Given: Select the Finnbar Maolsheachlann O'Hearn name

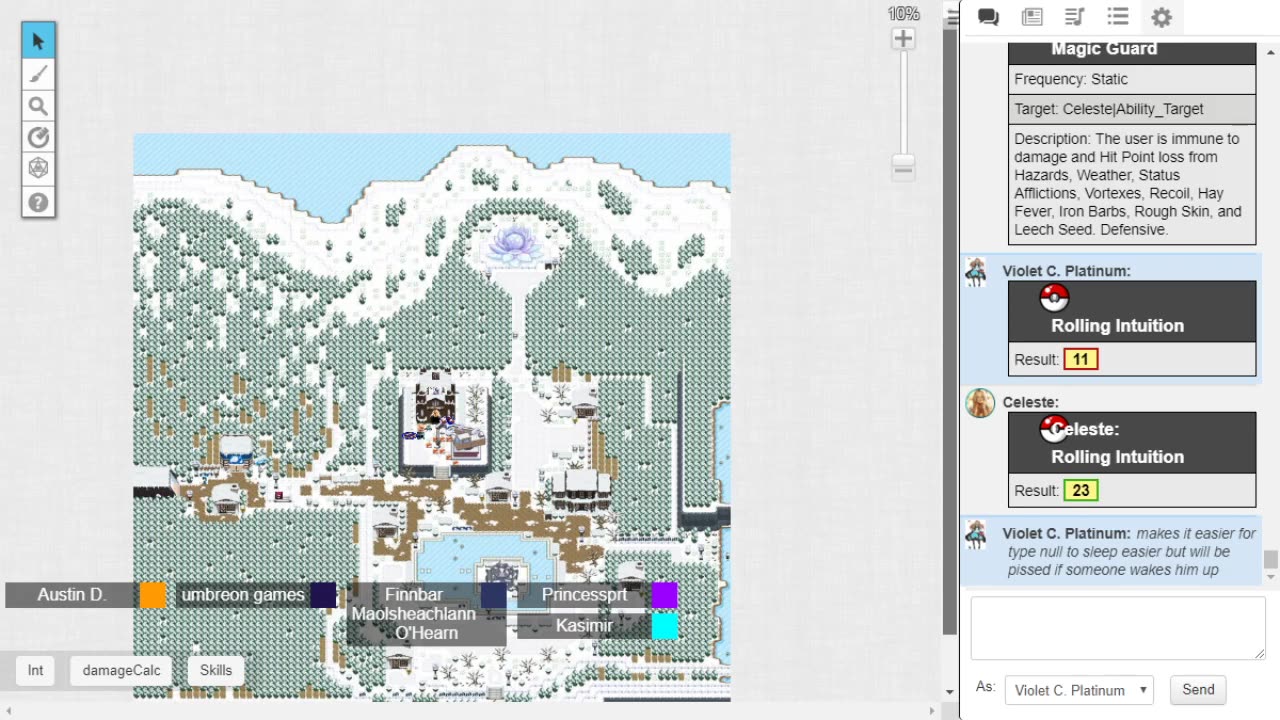Looking at the screenshot, I should 413,614.
